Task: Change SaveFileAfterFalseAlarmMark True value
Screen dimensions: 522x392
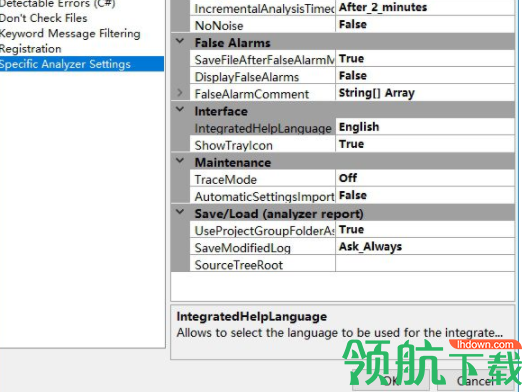Action: tap(425, 59)
